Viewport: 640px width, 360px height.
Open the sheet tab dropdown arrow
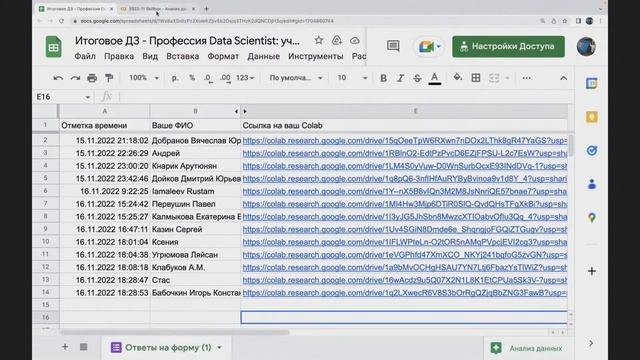pos(220,348)
